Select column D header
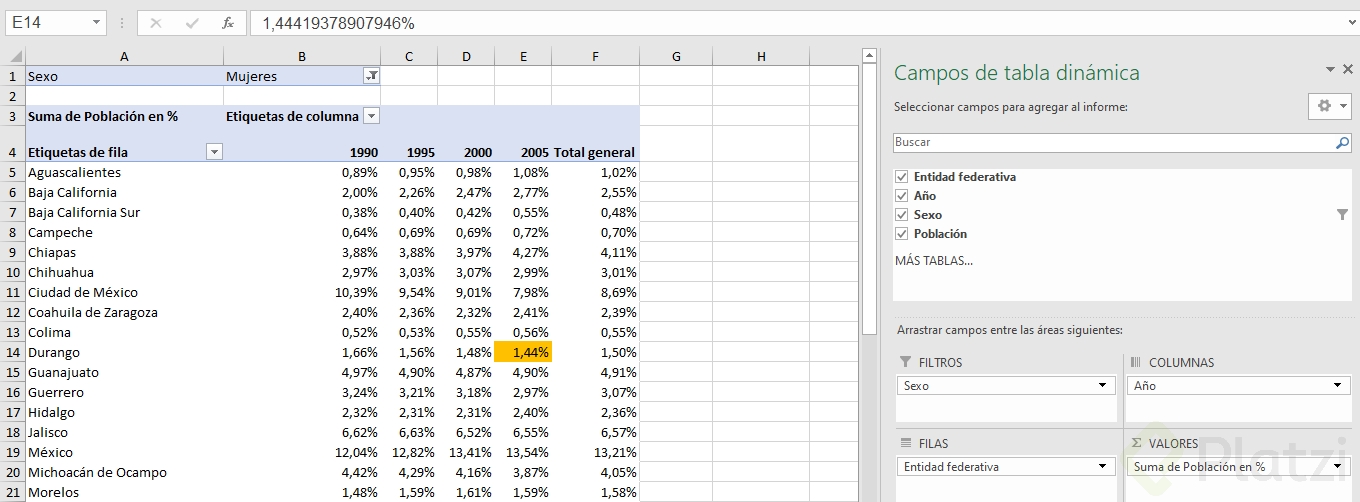Screen dimensions: 1360x502 pos(466,57)
